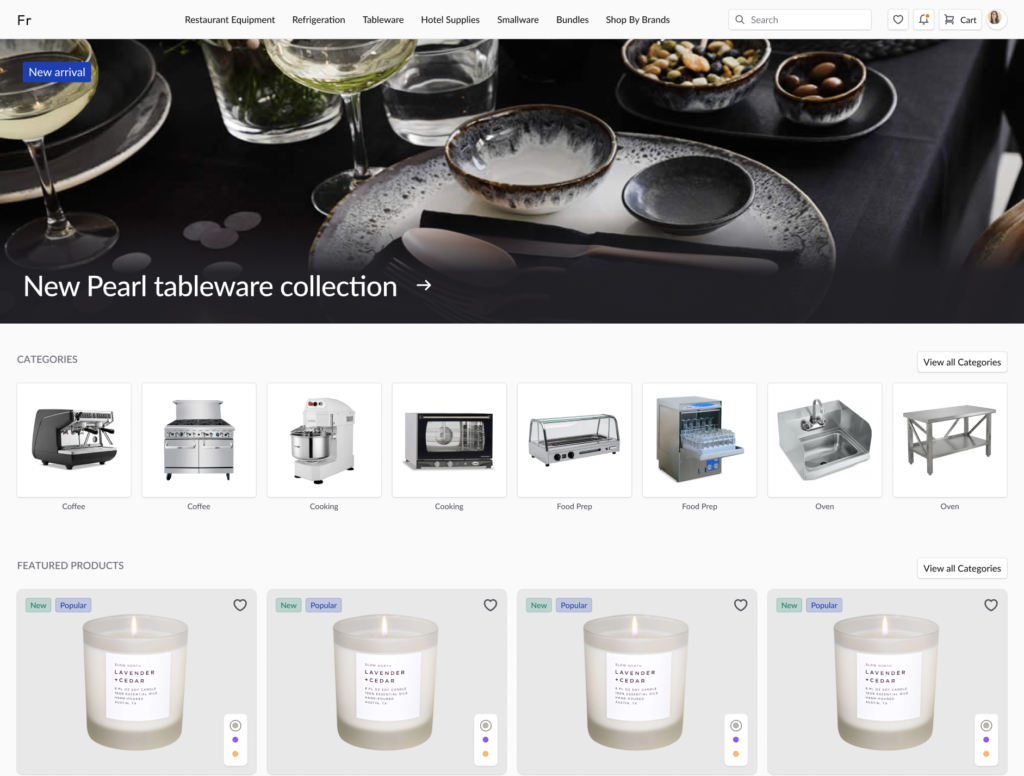This screenshot has width=1024, height=776.
Task: Focus the Search input field
Action: [x=800, y=20]
